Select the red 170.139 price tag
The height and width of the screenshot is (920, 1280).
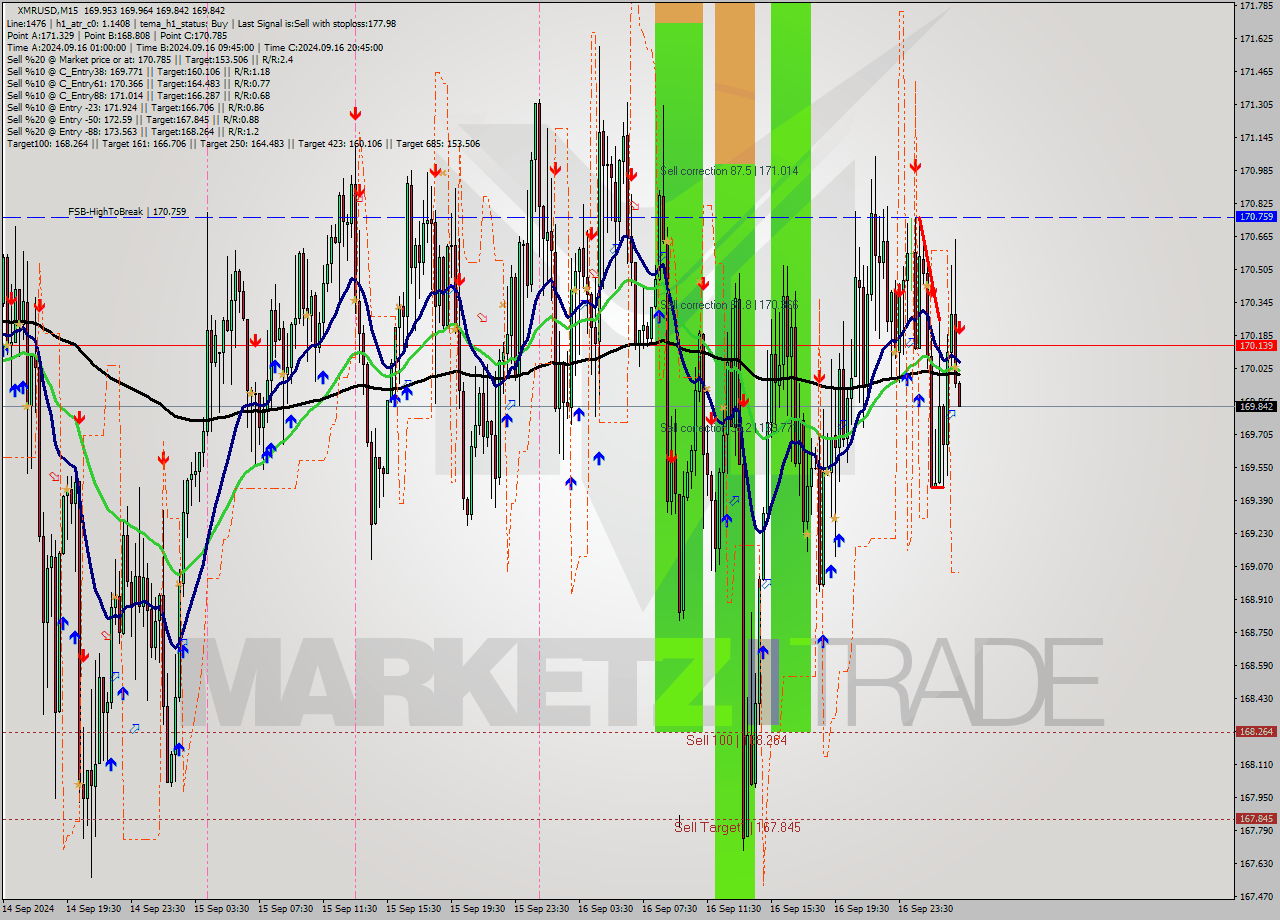pos(1256,345)
